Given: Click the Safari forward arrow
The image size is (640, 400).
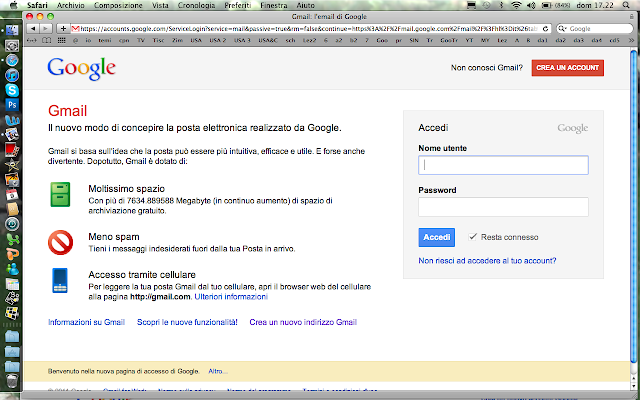Looking at the screenshot, I should pyautogui.click(x=46, y=29).
